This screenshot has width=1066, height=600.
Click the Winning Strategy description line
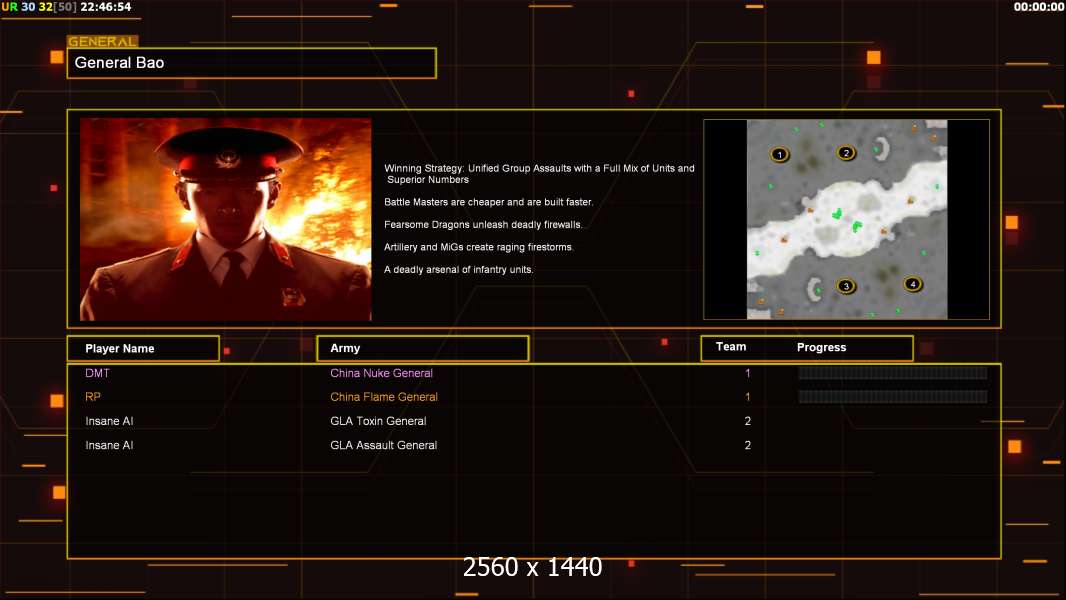click(x=539, y=174)
